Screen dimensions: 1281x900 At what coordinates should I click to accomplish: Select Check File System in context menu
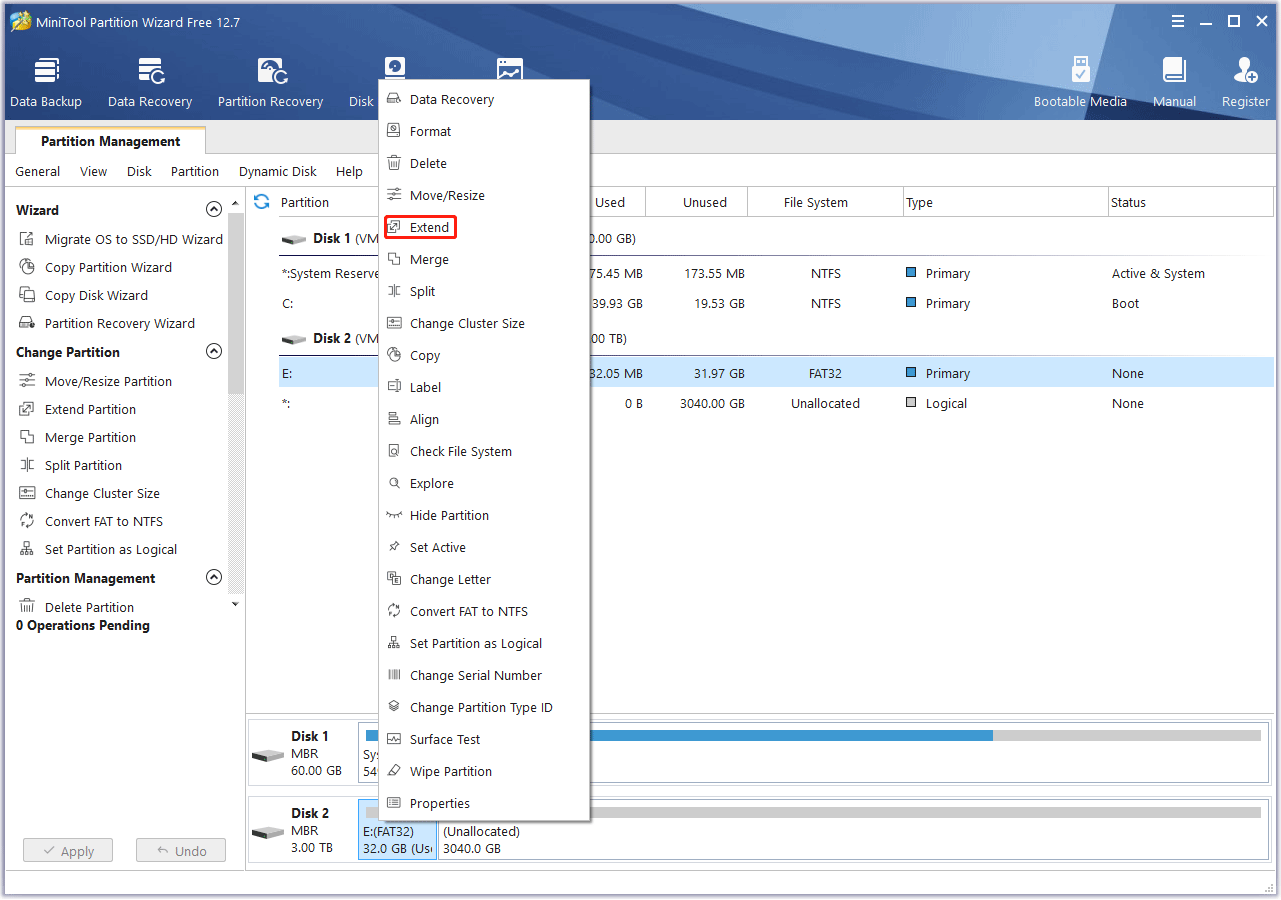(484, 451)
